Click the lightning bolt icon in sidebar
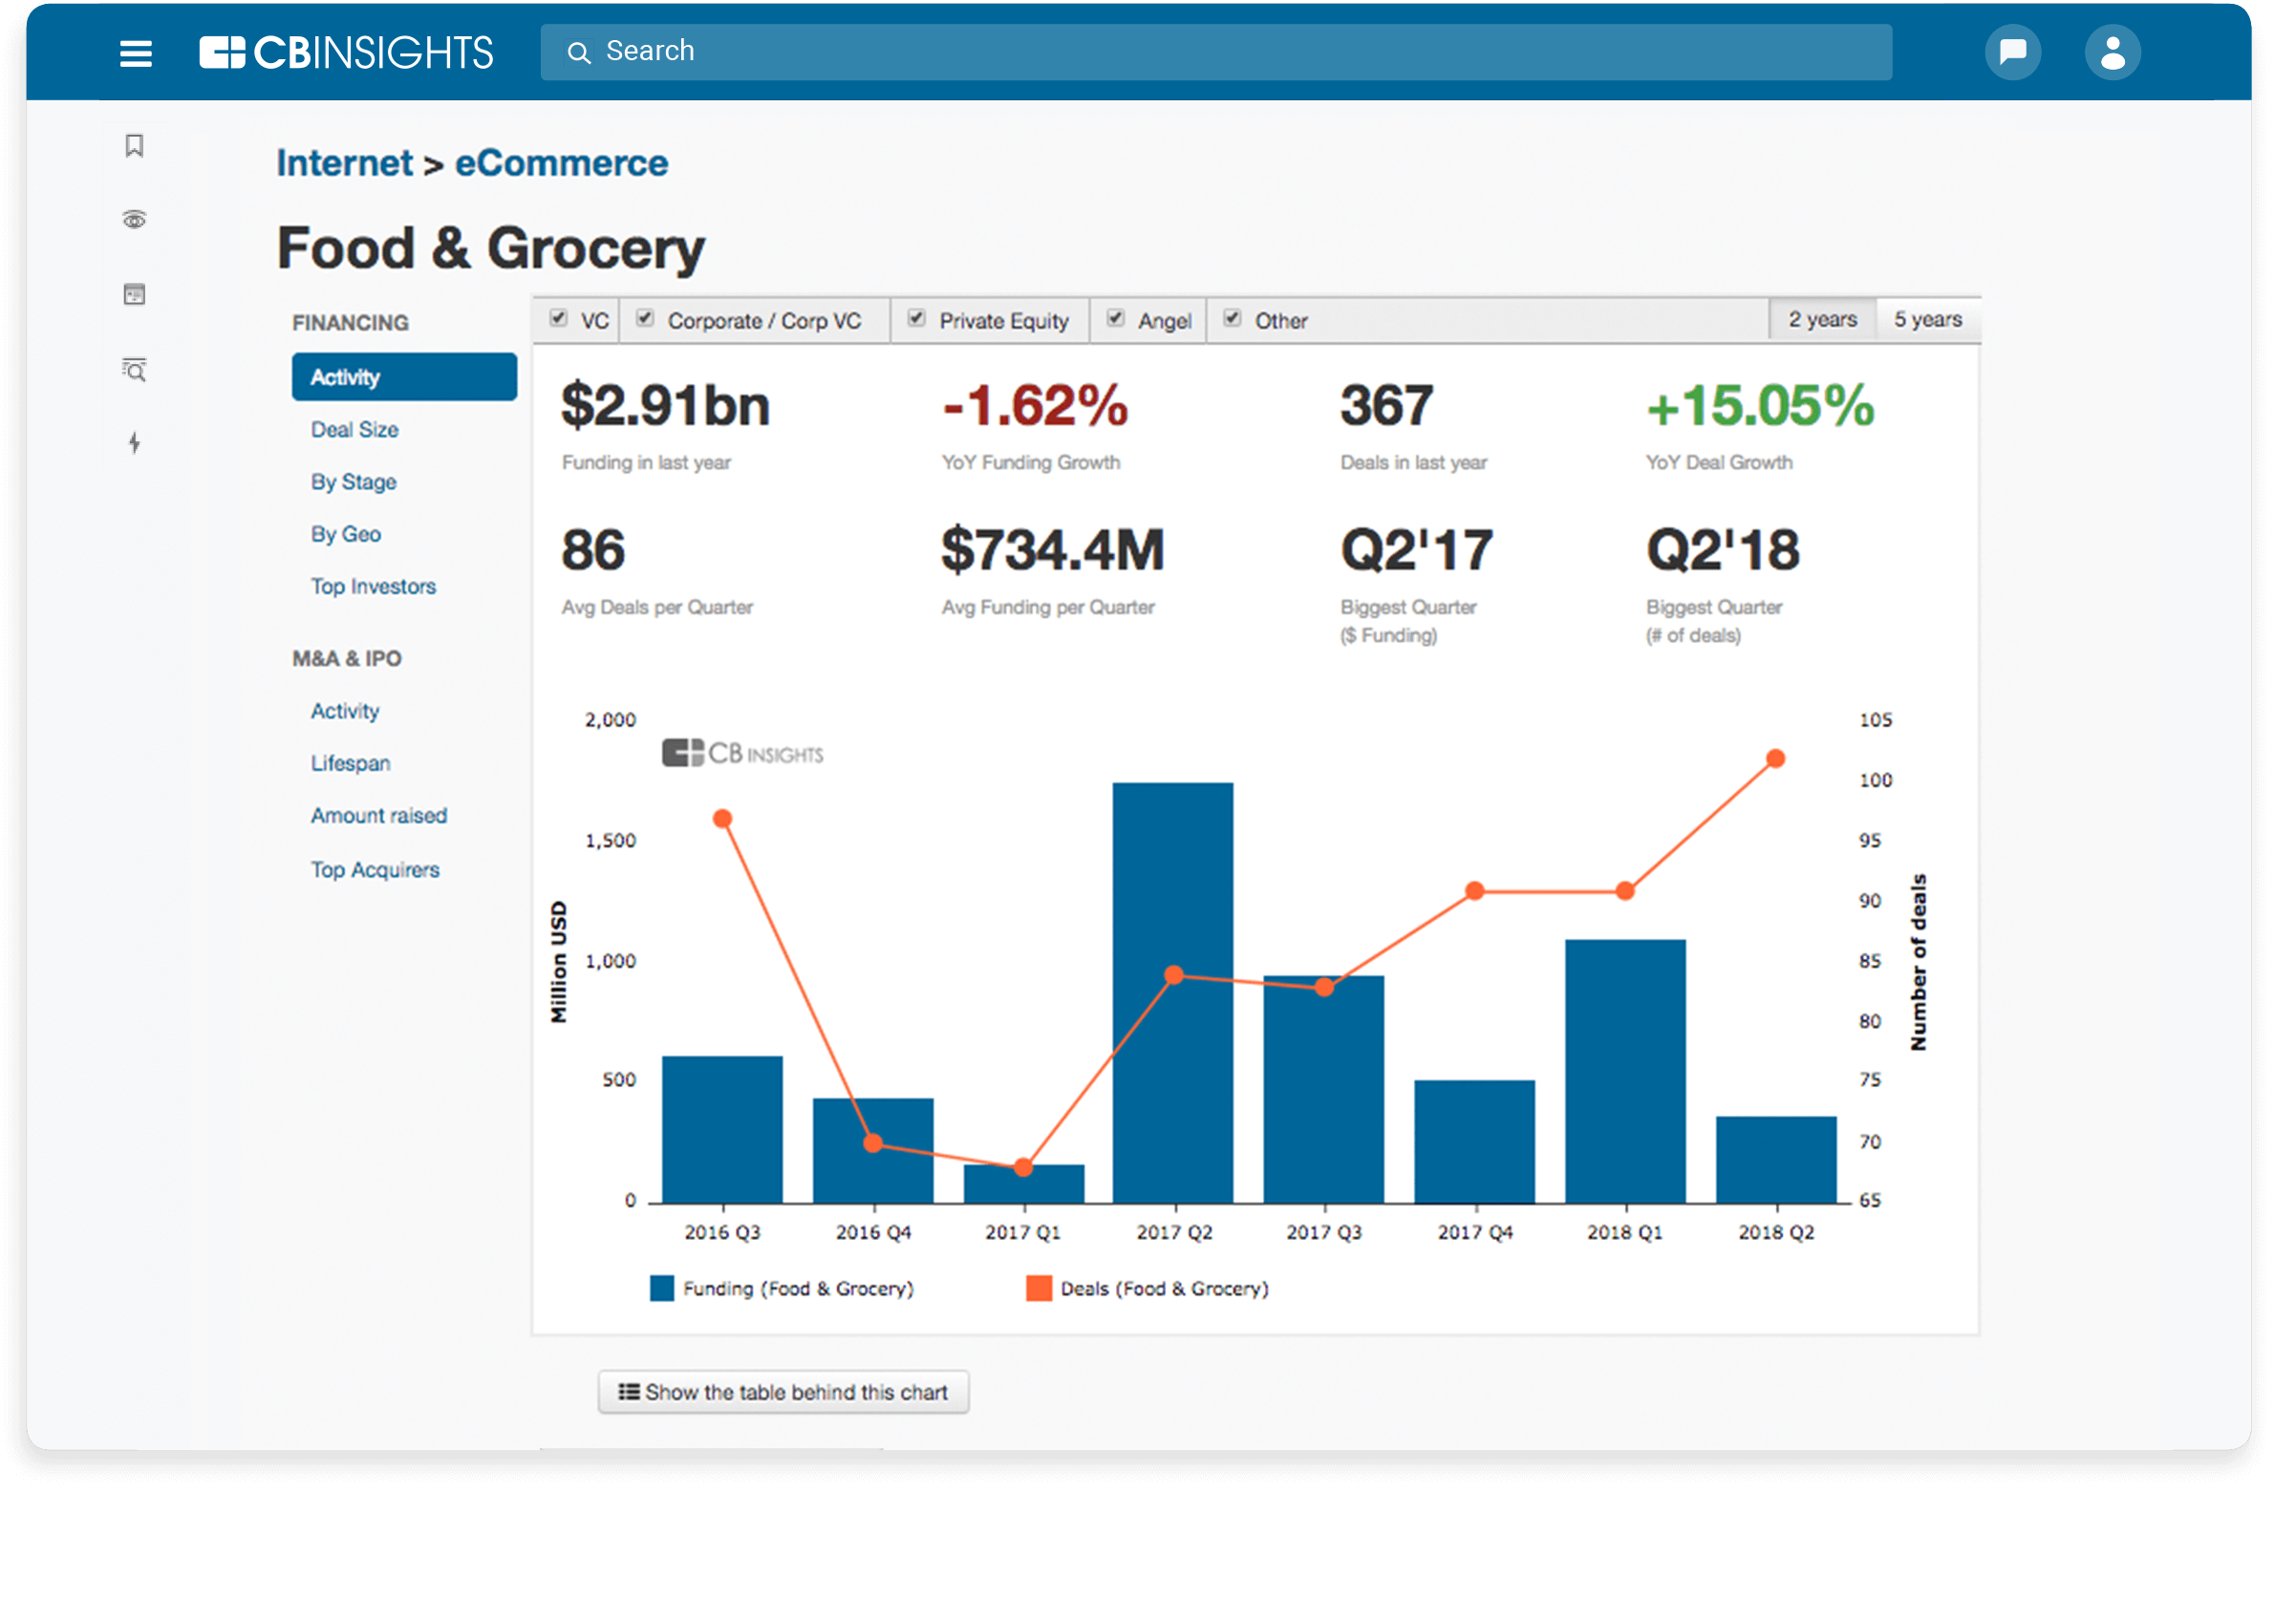 [134, 443]
